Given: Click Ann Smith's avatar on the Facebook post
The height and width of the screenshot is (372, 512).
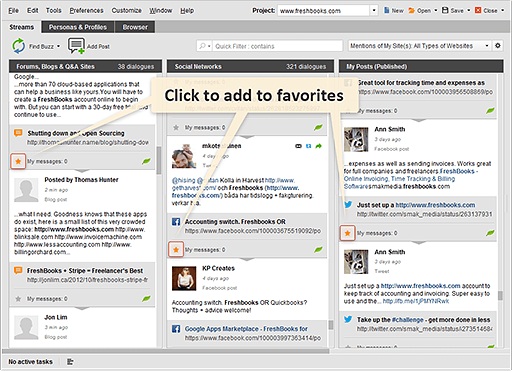Looking at the screenshot, I should click(x=356, y=139).
